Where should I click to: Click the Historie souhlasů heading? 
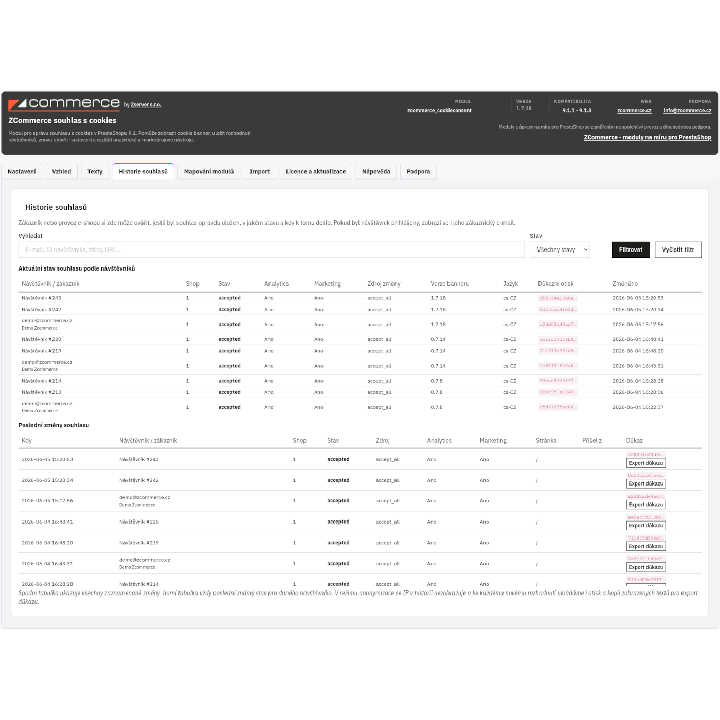tap(56, 207)
